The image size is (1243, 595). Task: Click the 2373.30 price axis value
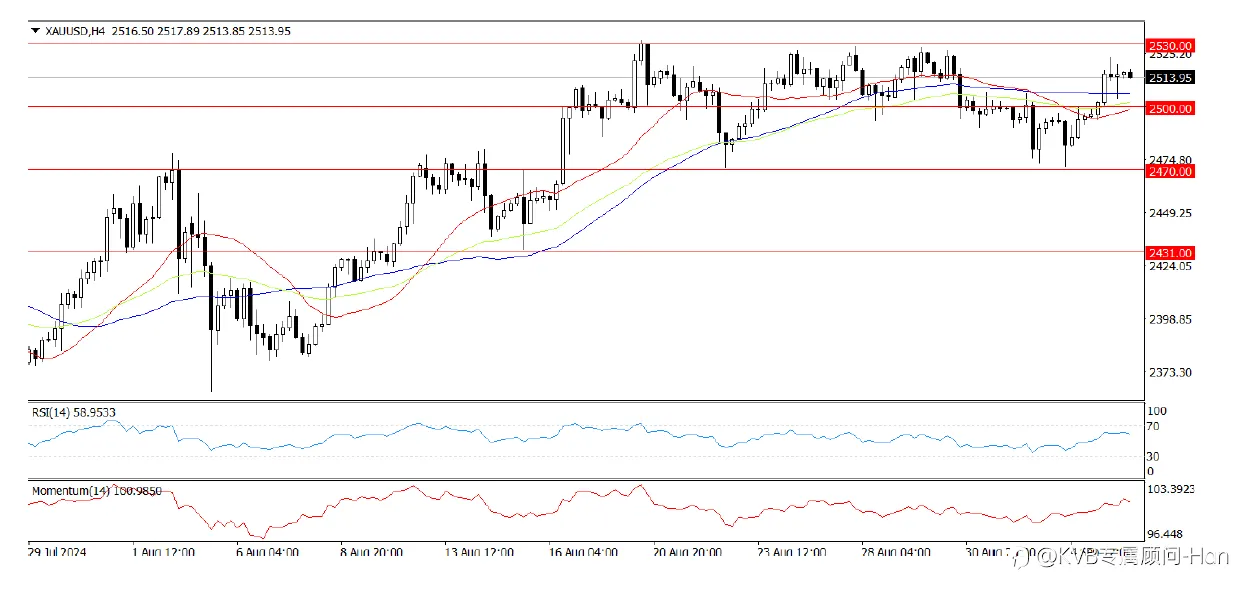[x=1170, y=372]
